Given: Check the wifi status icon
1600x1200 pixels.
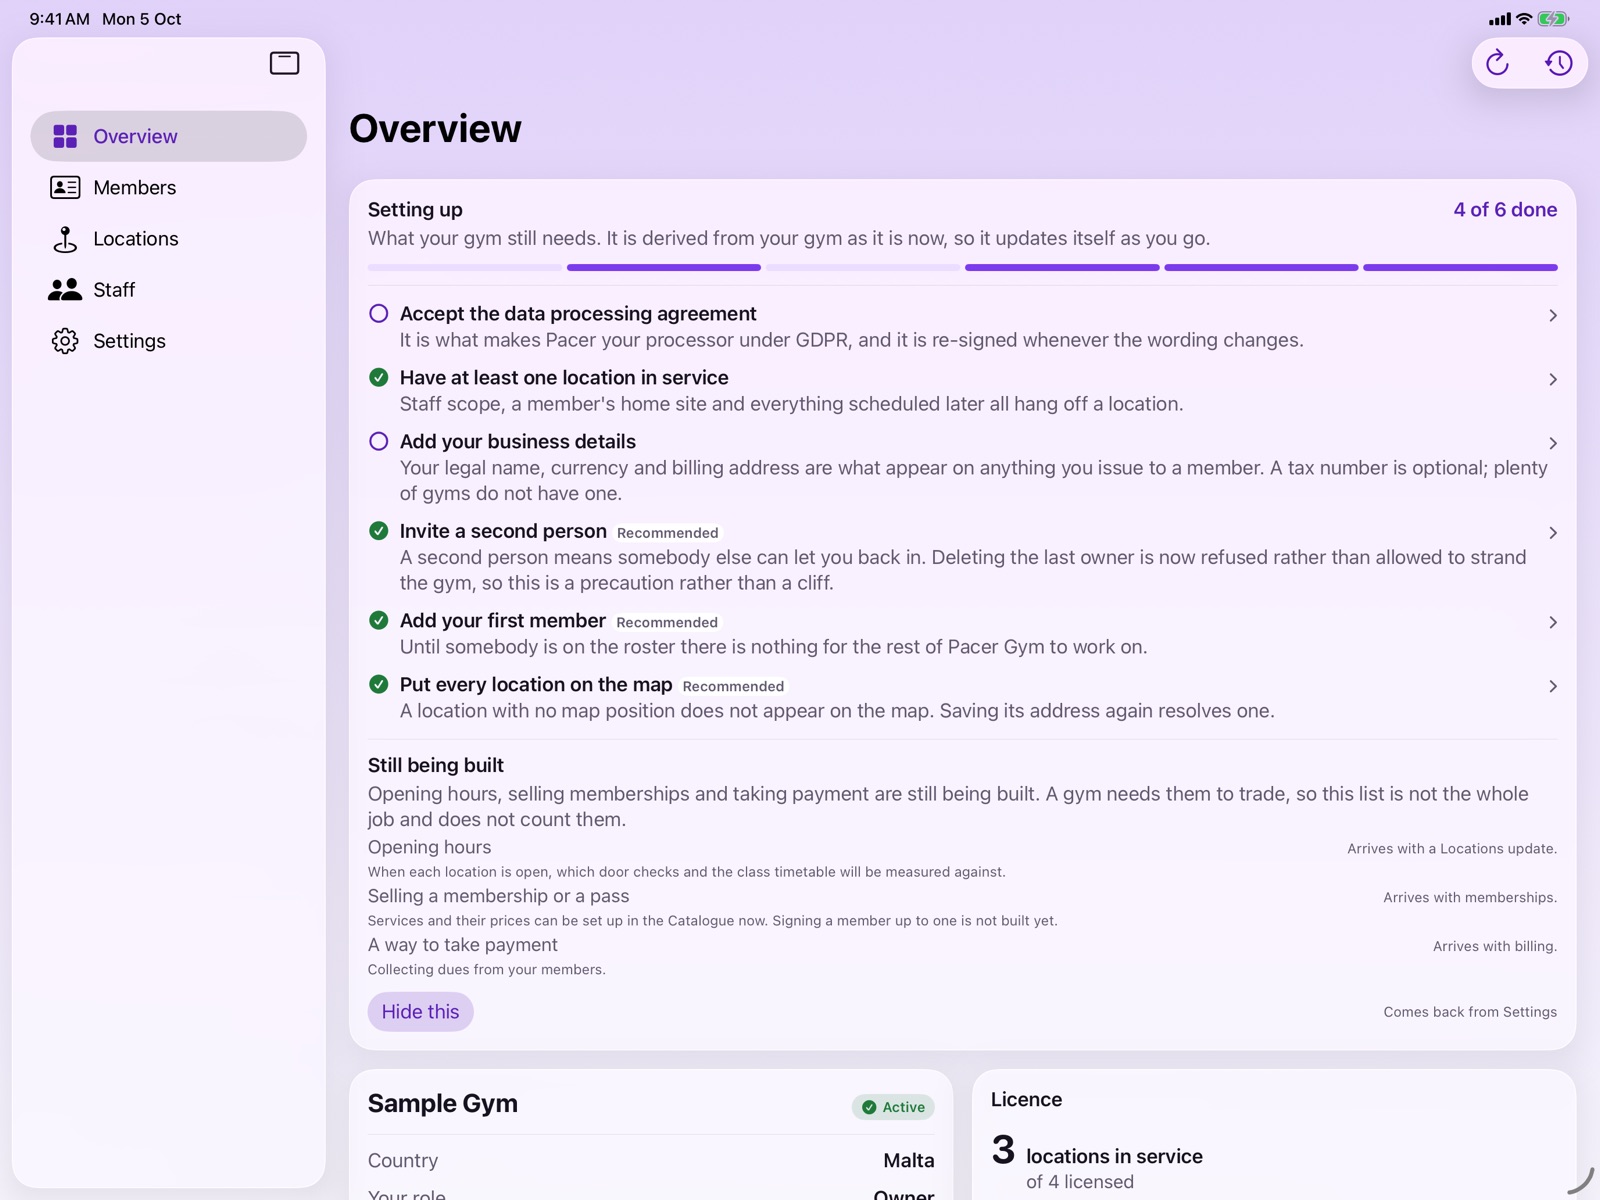Looking at the screenshot, I should pyautogui.click(x=1524, y=18).
